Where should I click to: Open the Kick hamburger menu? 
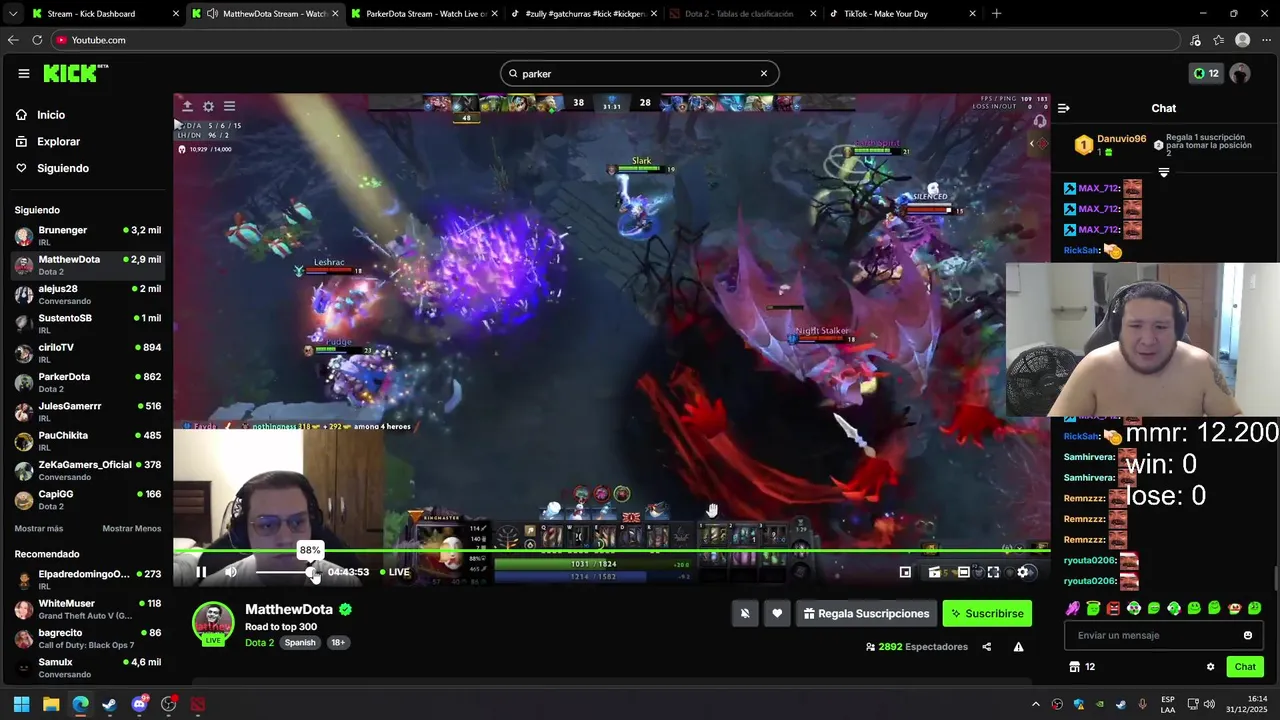coord(23,73)
